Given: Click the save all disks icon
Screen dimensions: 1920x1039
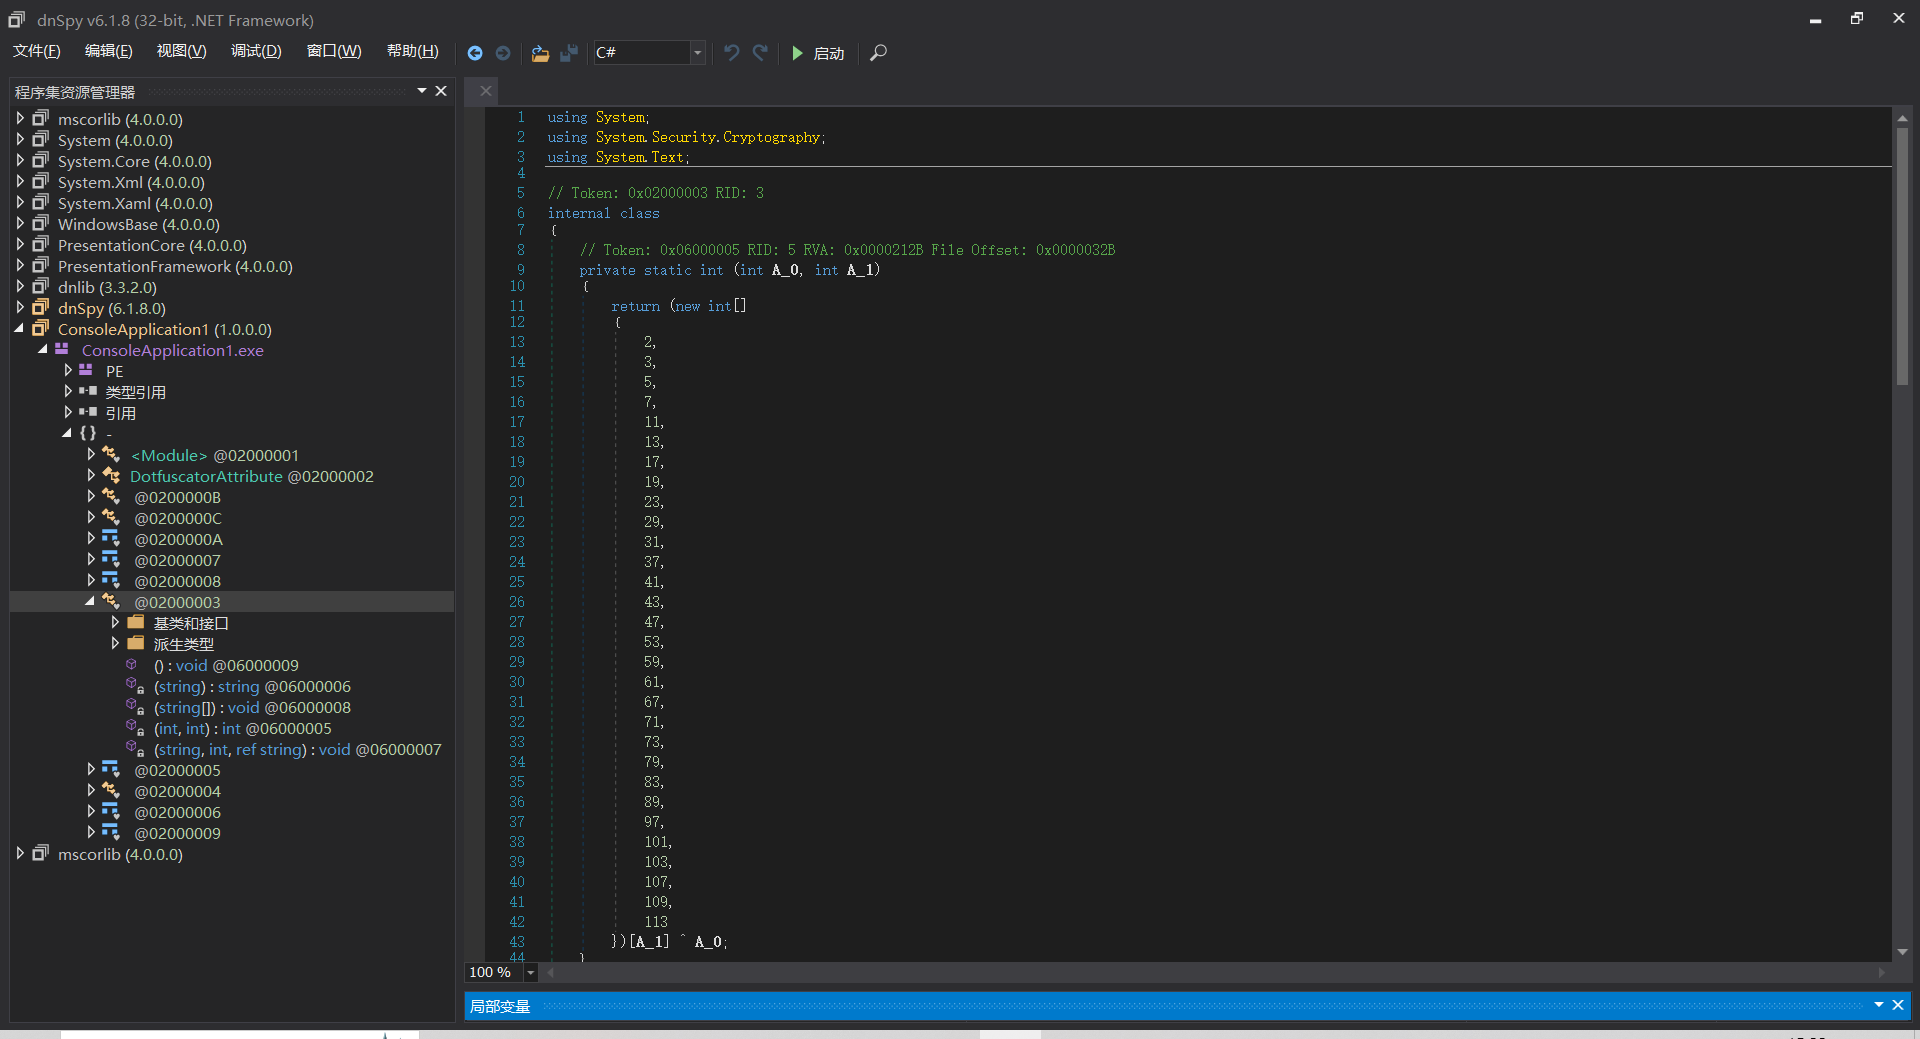Looking at the screenshot, I should (569, 53).
